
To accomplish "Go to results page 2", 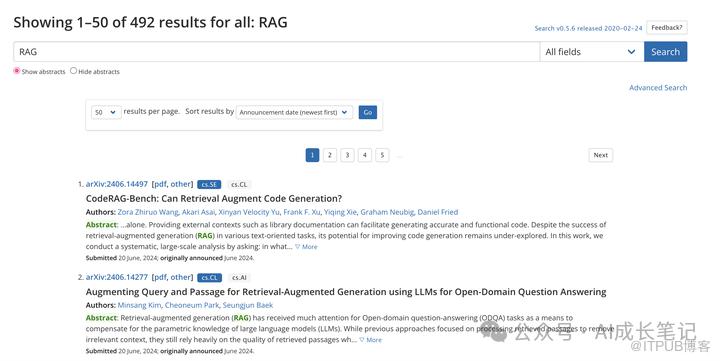I will coord(330,155).
